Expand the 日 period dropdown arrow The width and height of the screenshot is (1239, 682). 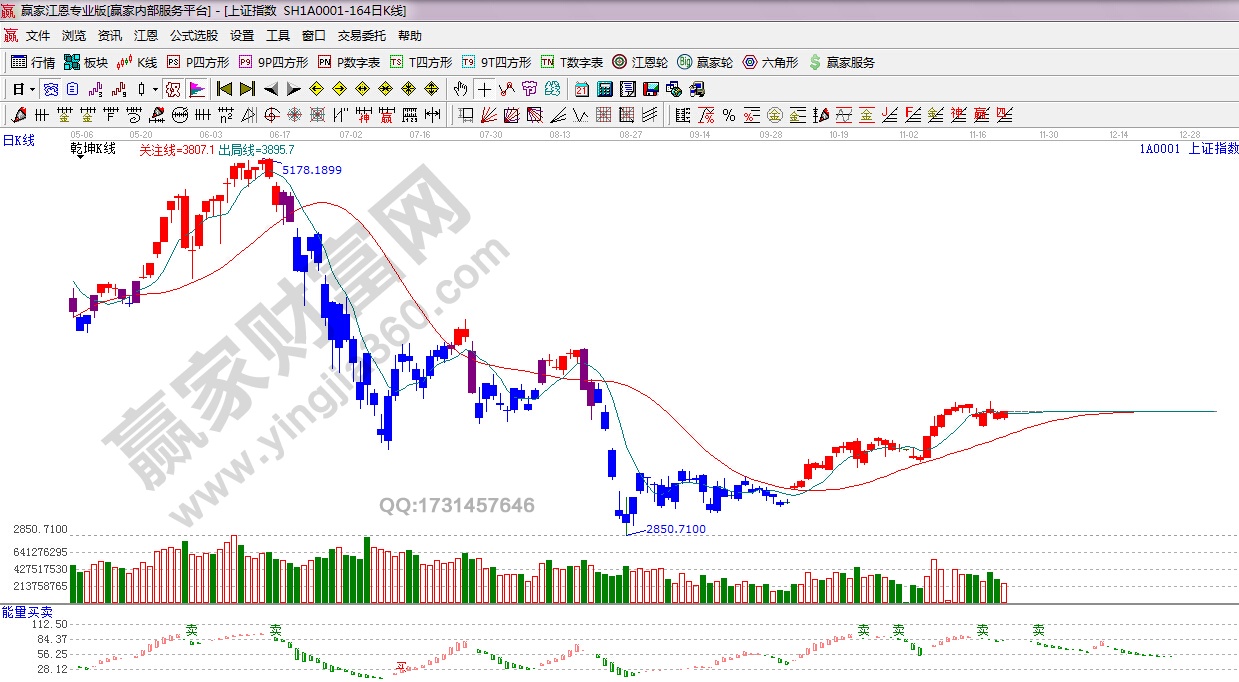pos(32,89)
